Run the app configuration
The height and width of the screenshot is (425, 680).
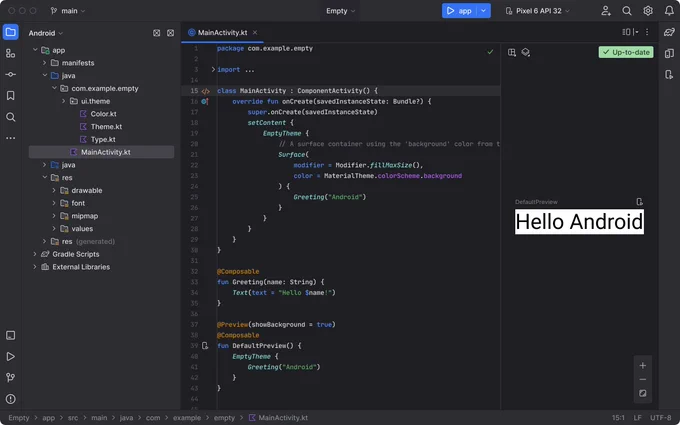tap(459, 11)
